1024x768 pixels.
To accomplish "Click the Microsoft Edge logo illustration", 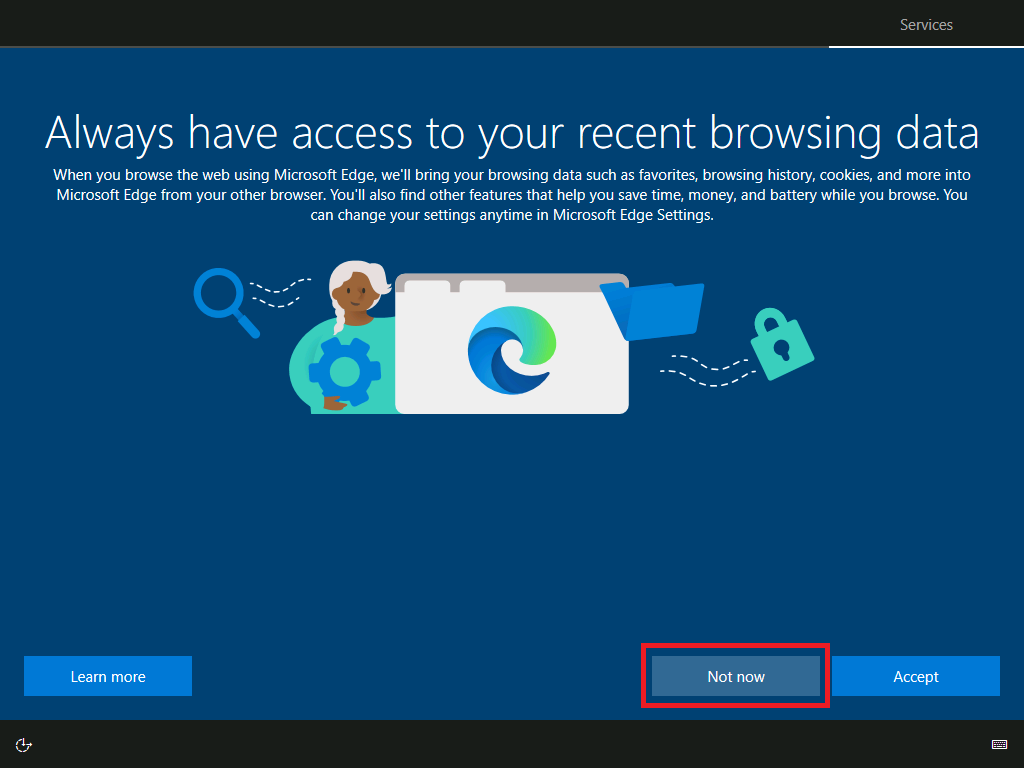I will 511,350.
